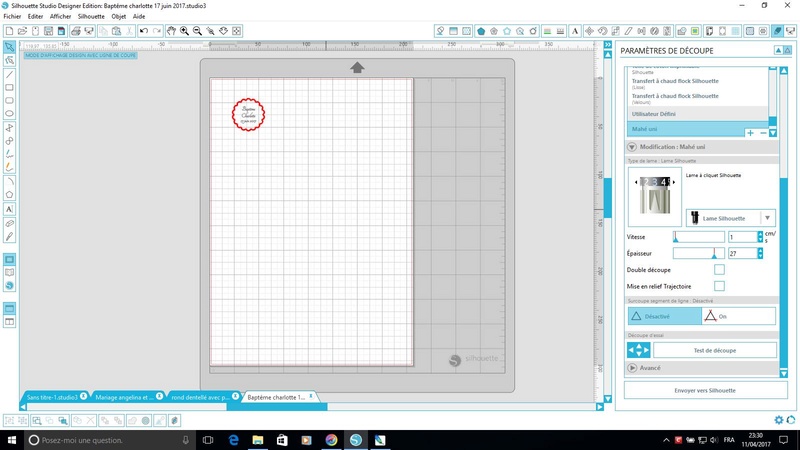Decrease blade setting with left arrow on blade image

(x=636, y=182)
